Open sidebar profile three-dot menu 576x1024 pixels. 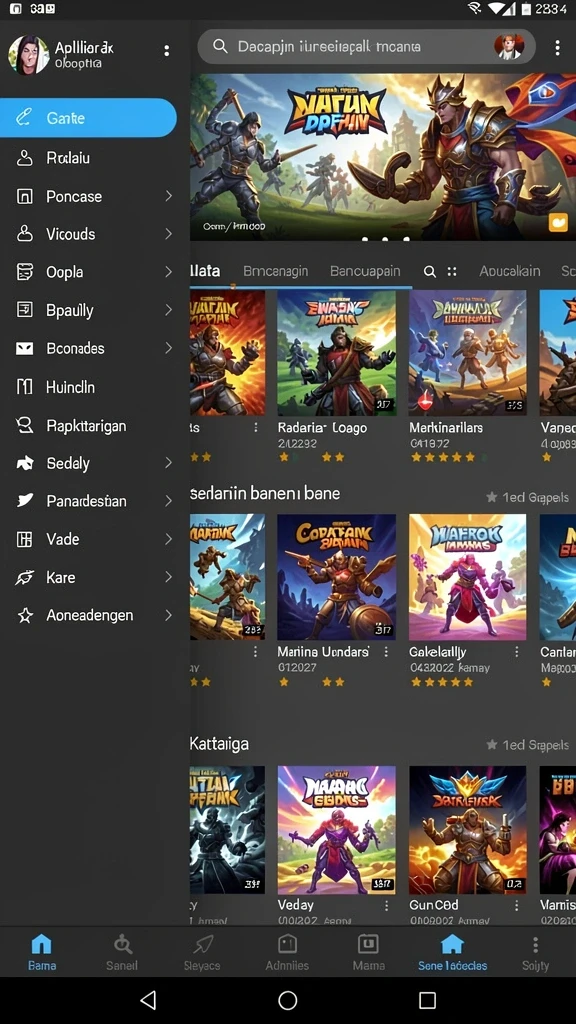167,50
